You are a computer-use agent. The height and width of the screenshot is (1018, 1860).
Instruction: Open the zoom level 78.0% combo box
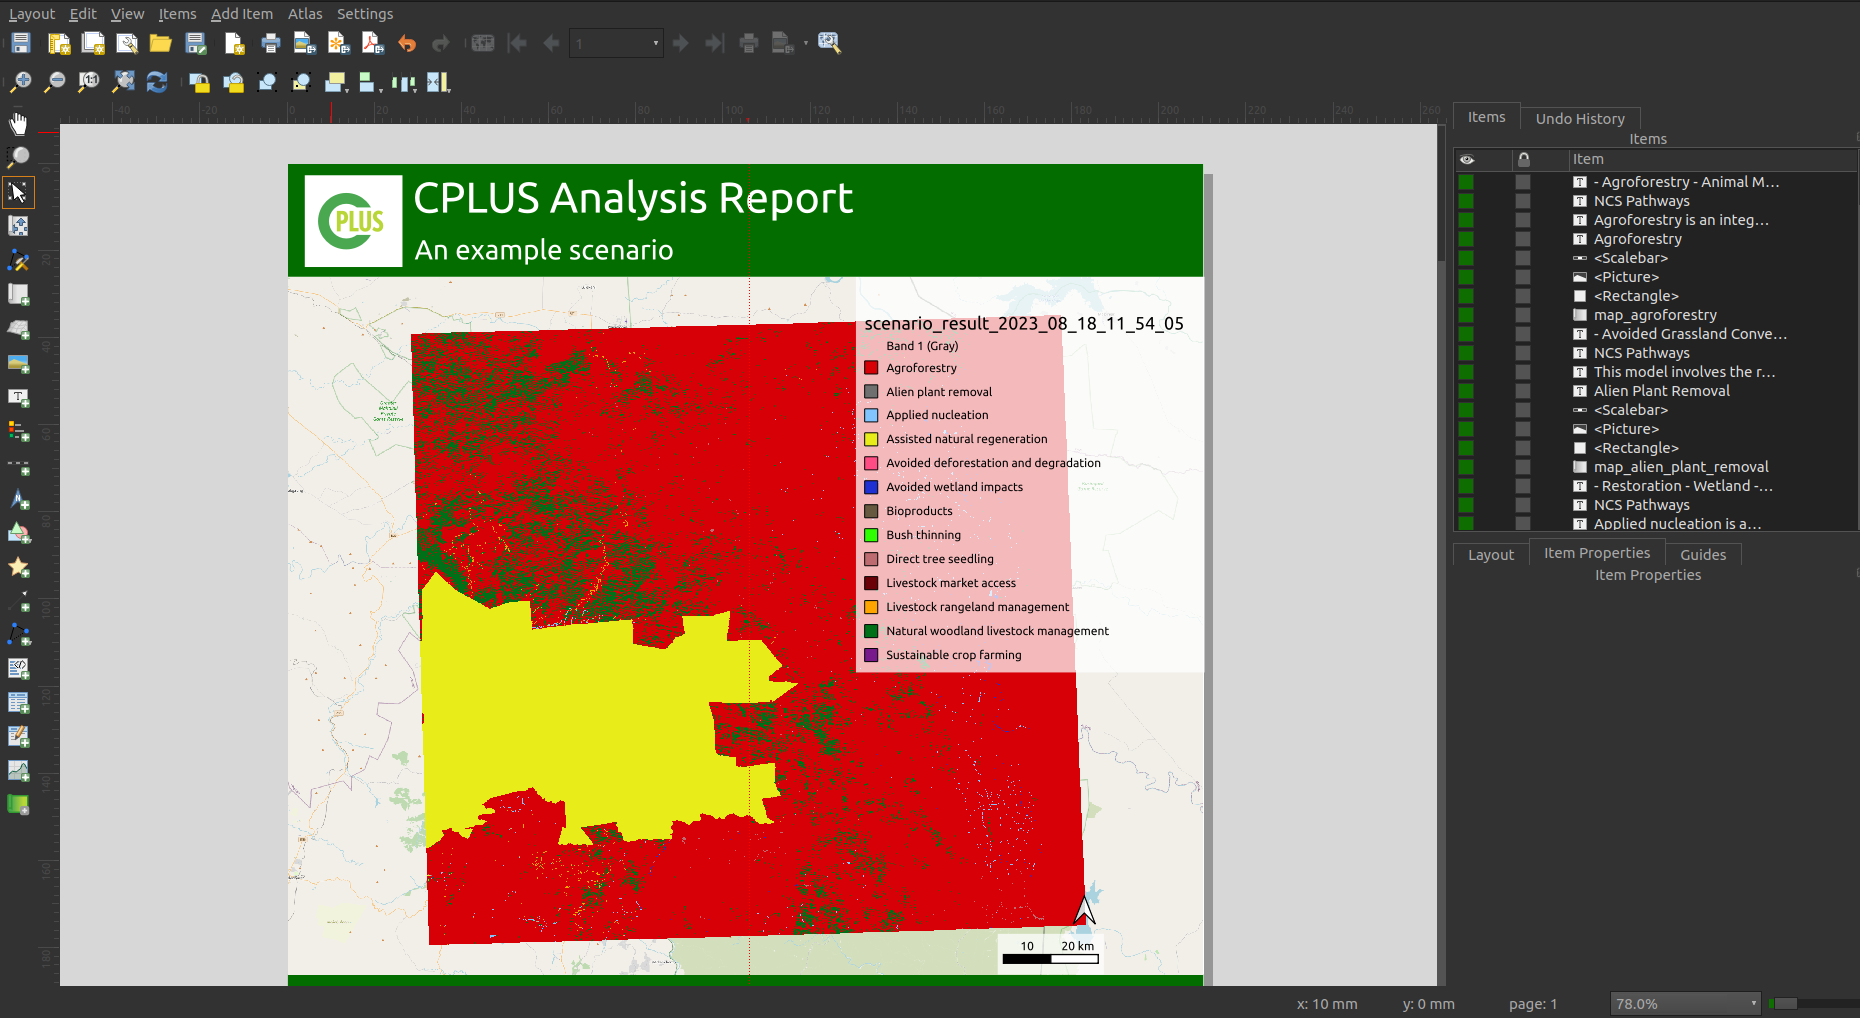[x=1685, y=1004]
